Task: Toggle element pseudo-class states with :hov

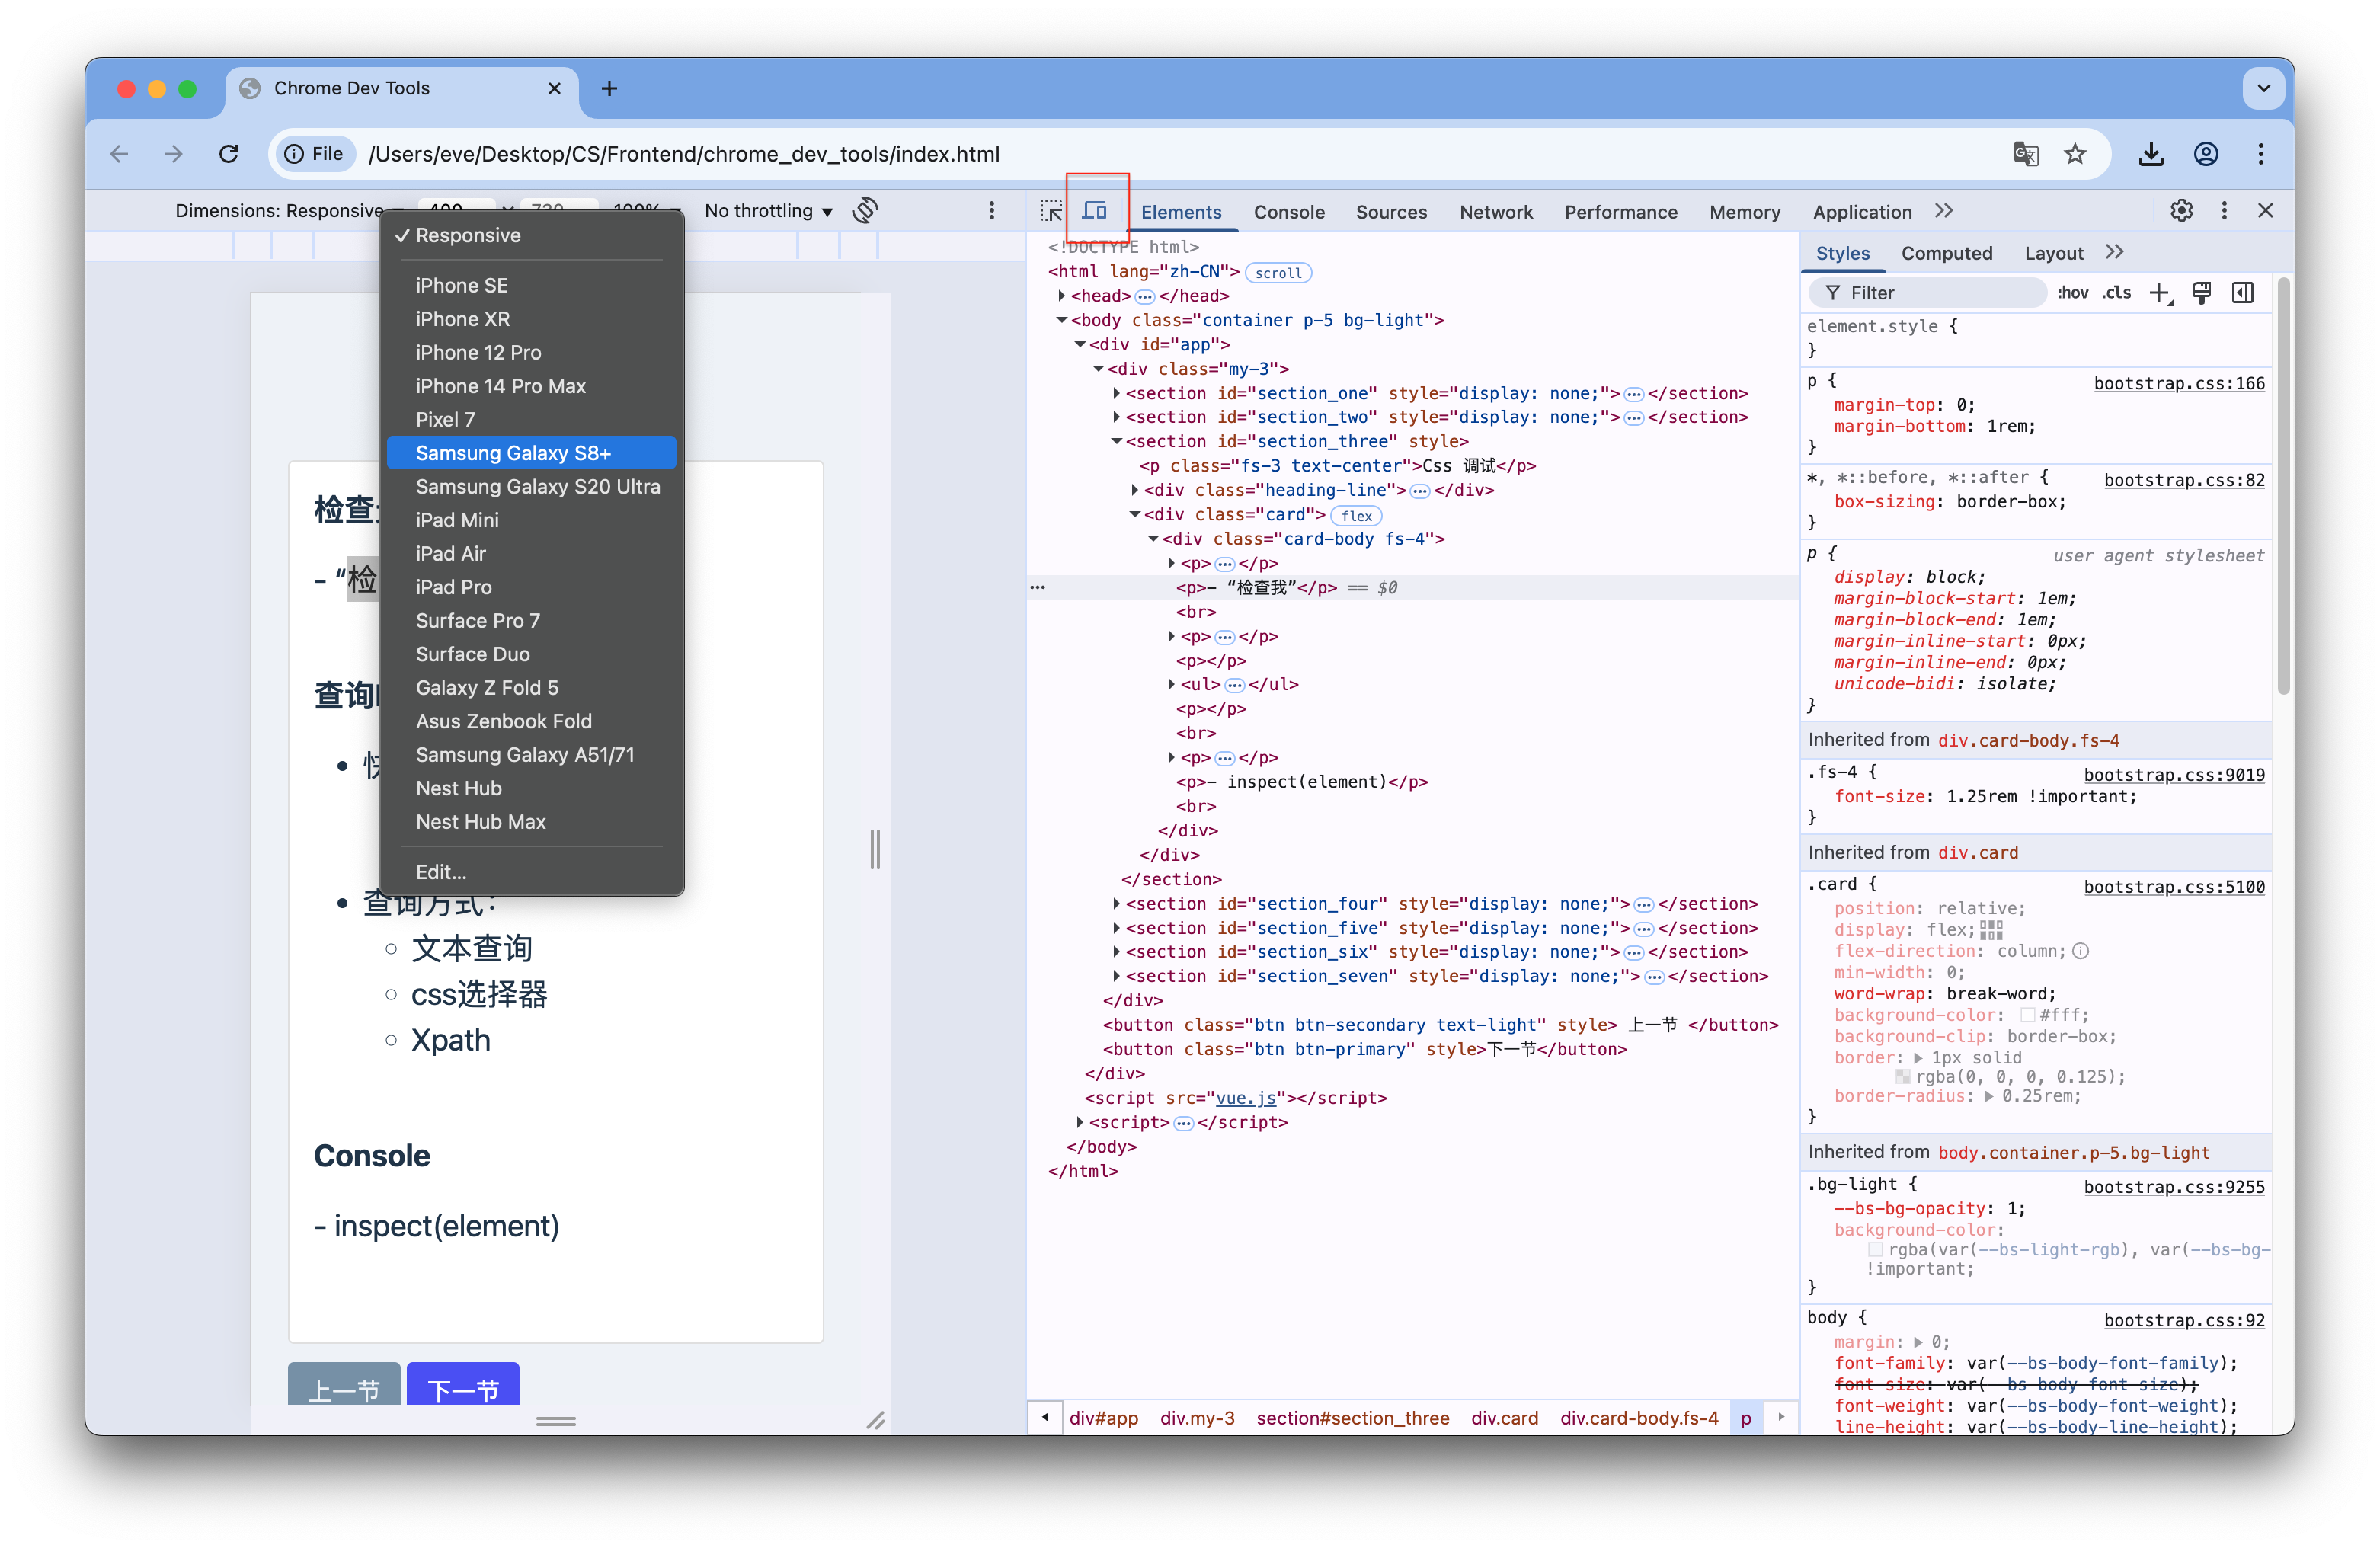Action: 2073,292
